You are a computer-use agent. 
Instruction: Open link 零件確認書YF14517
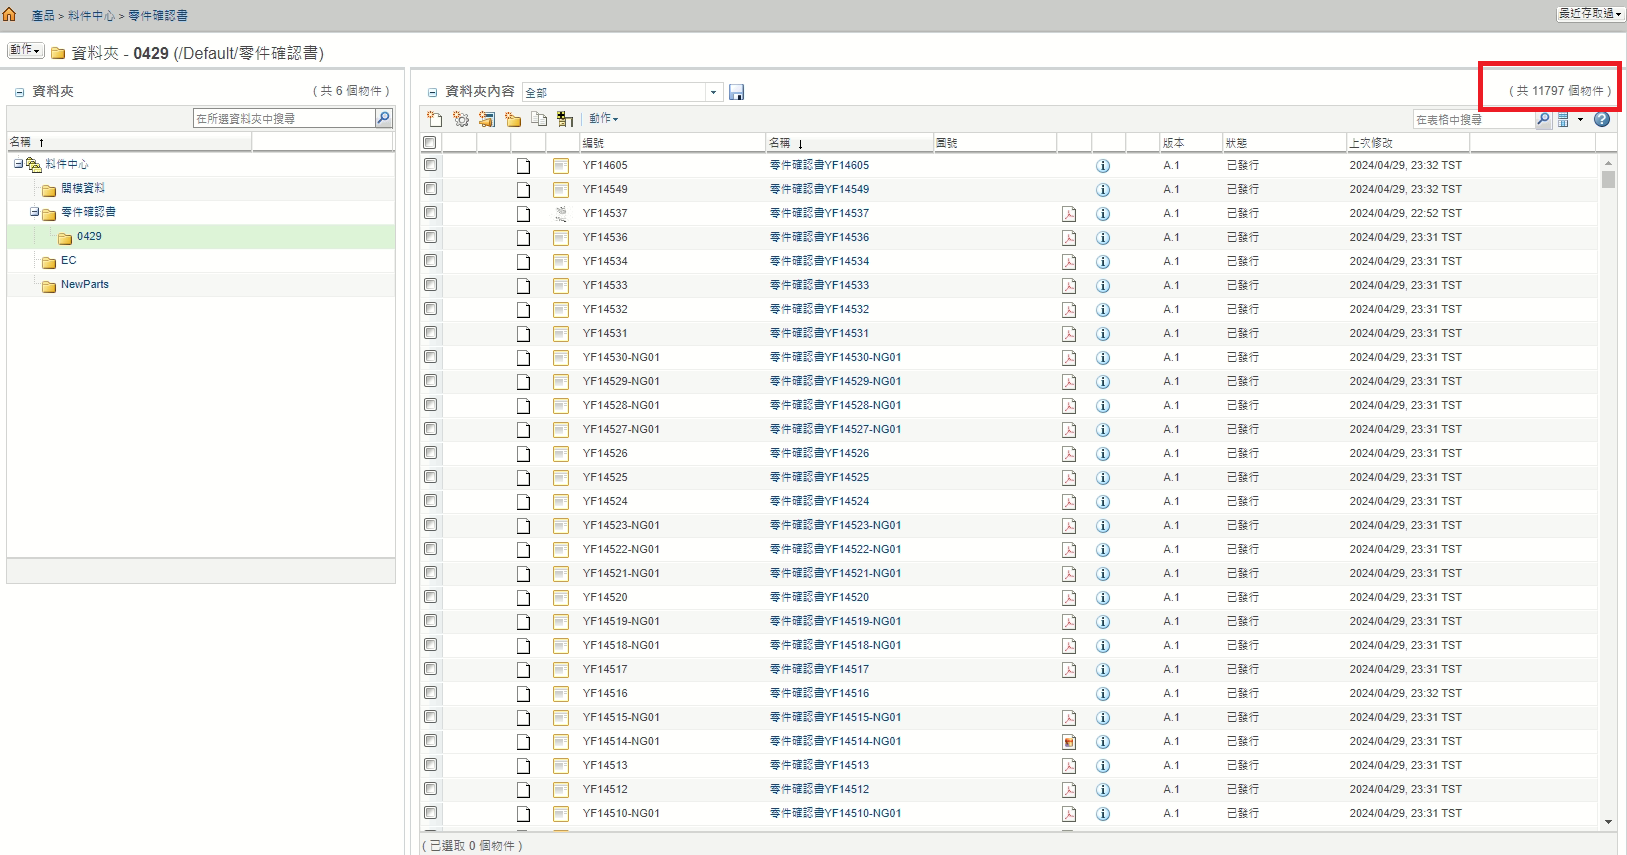coord(819,669)
